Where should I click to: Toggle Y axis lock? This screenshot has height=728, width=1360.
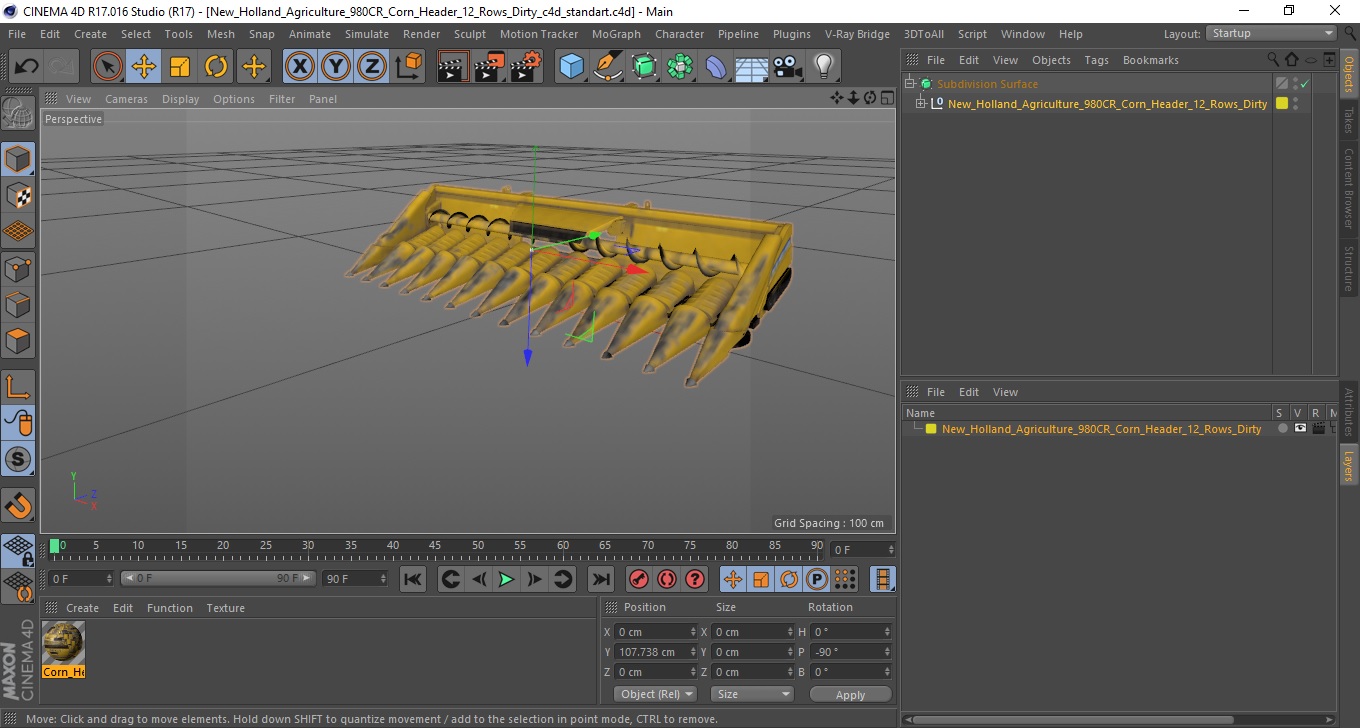(335, 67)
